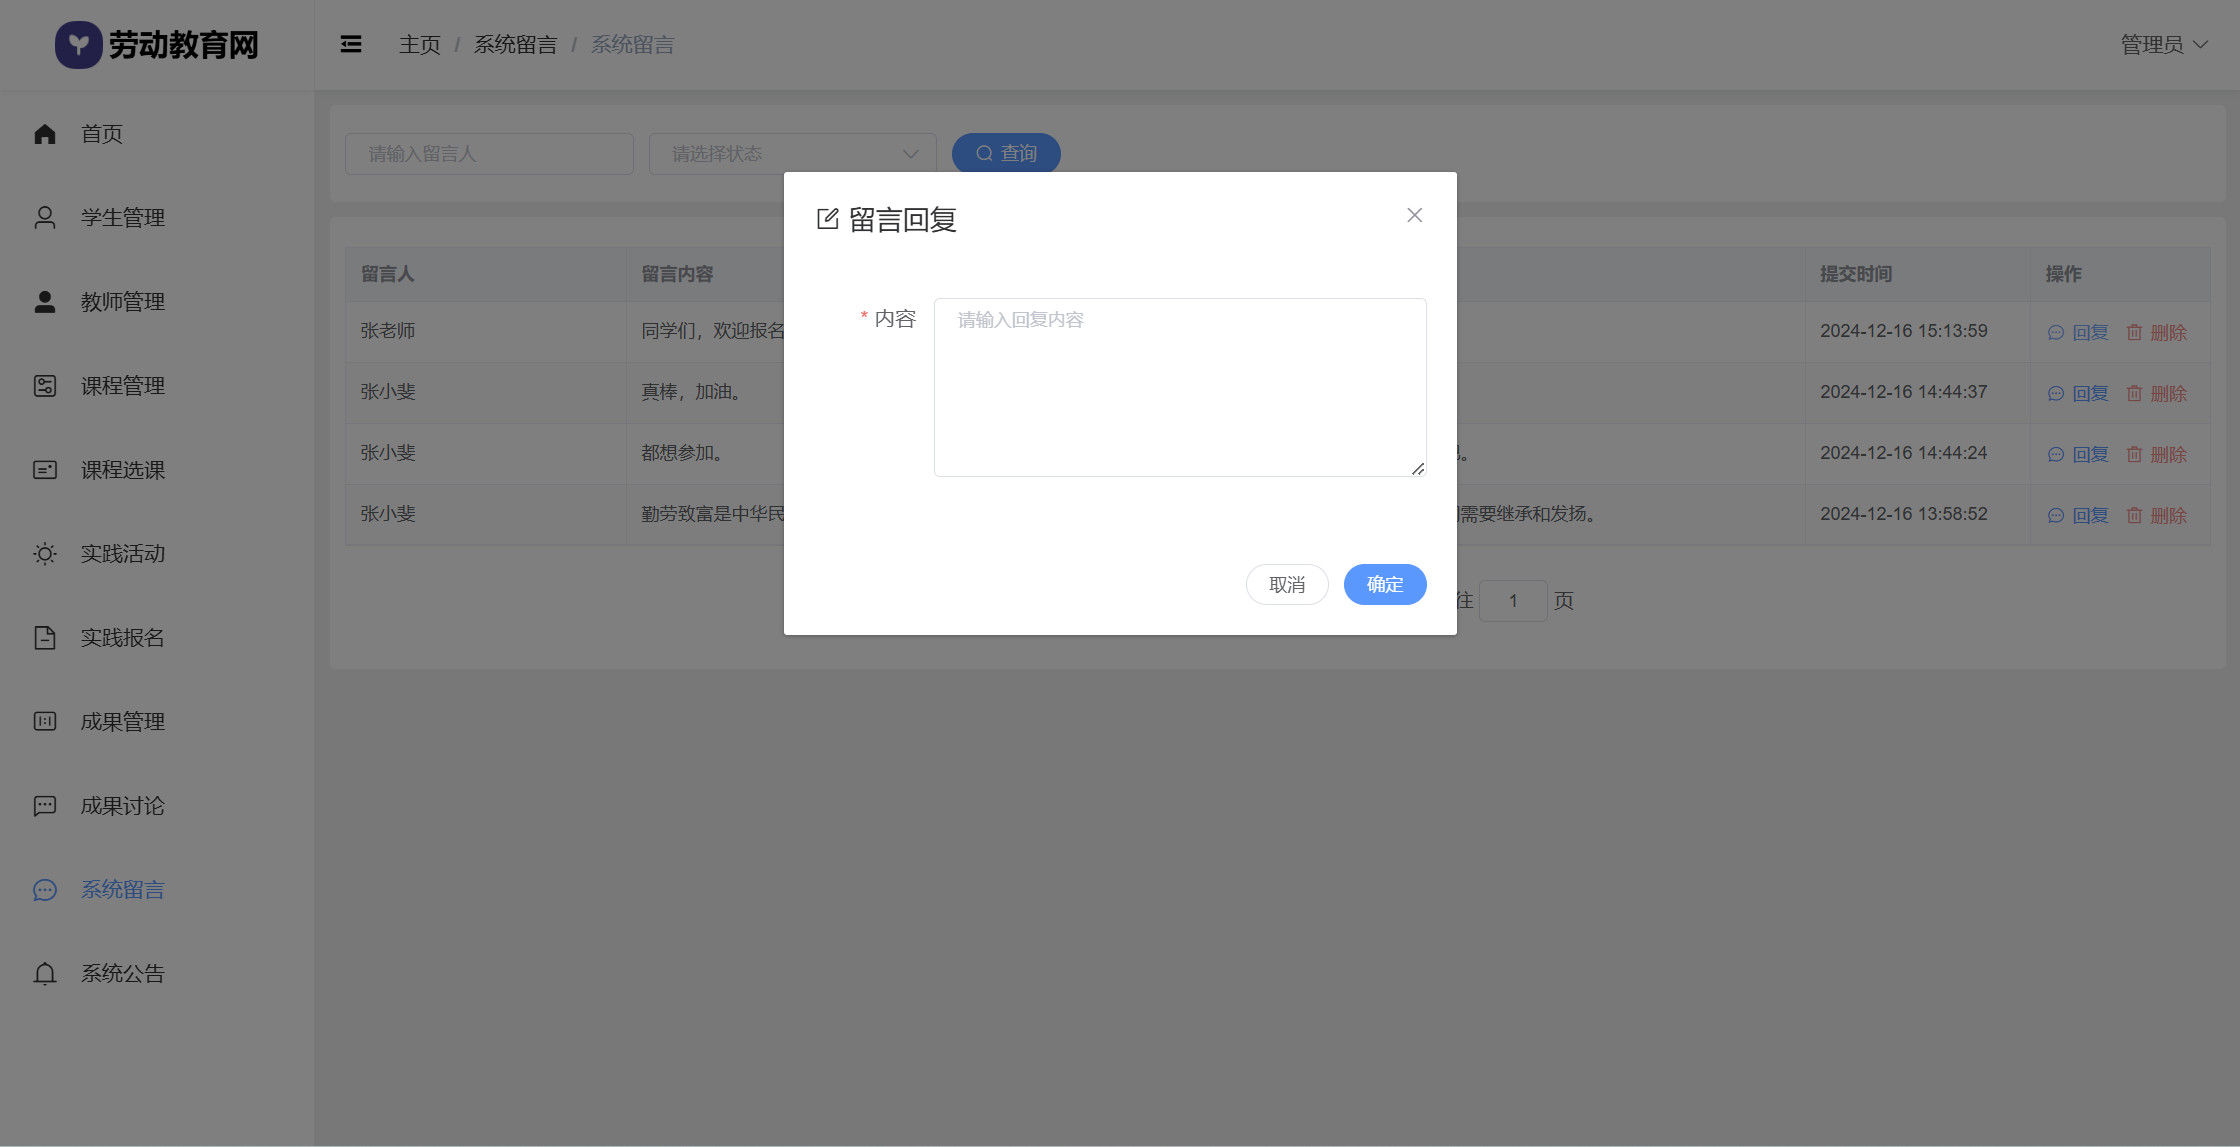This screenshot has height=1147, width=2240.
Task: Click the 实践活动 sun icon
Action: coord(45,554)
